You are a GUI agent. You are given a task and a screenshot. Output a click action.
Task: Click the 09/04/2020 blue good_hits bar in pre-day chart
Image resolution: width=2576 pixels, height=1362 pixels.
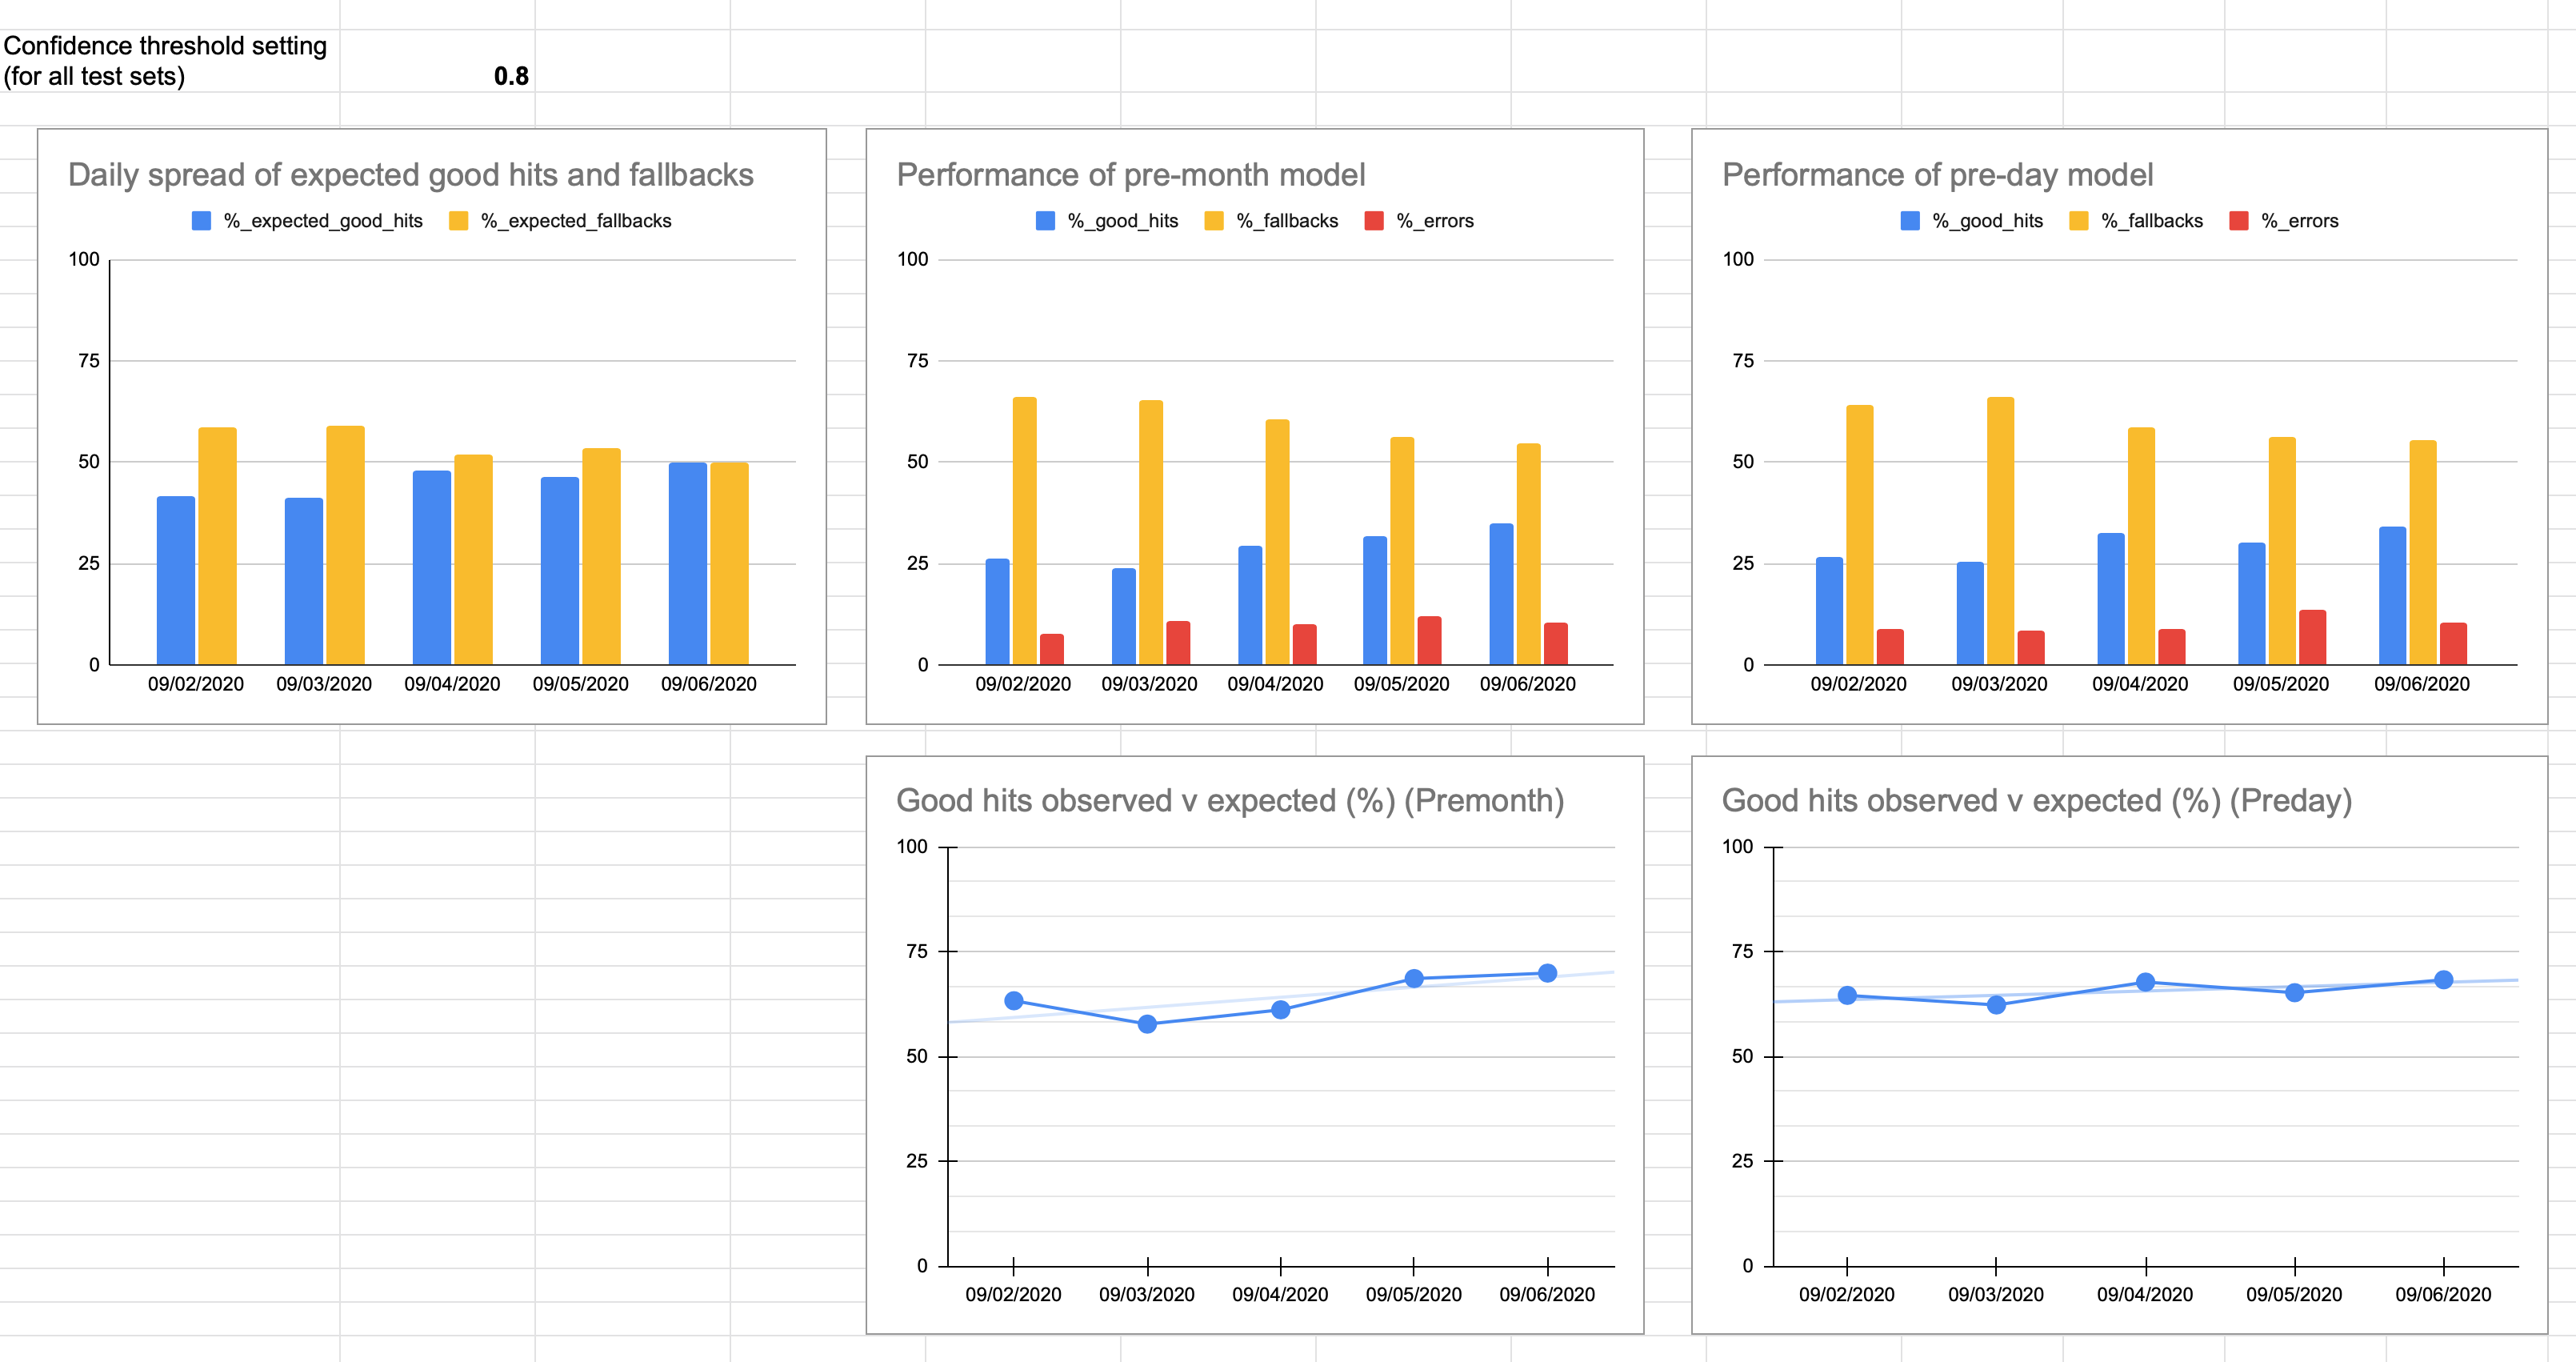tap(2110, 598)
